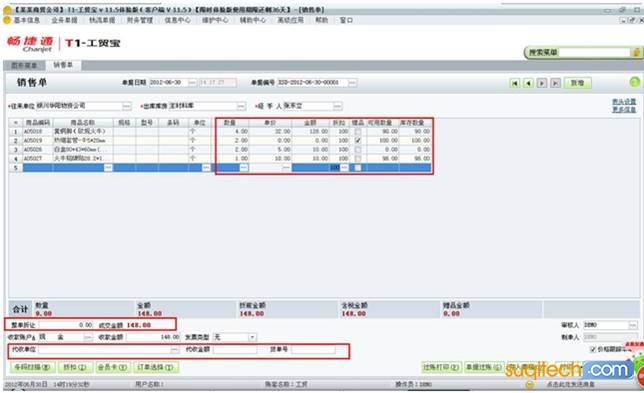Open the 帮助 menu
This screenshot has width=644, height=393.
(322, 20)
